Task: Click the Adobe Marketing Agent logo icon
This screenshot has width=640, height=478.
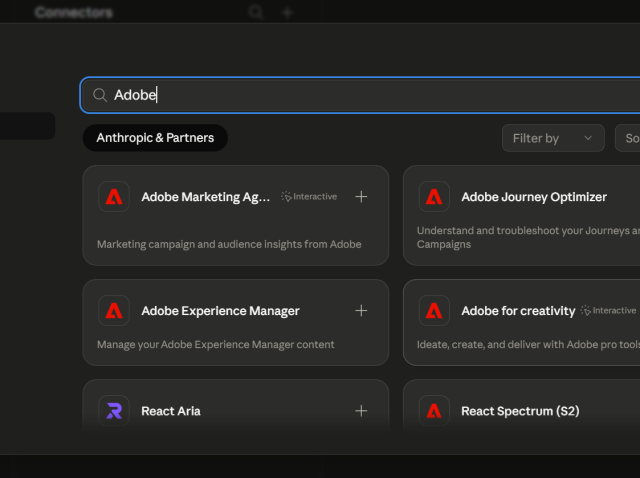Action: [x=114, y=197]
